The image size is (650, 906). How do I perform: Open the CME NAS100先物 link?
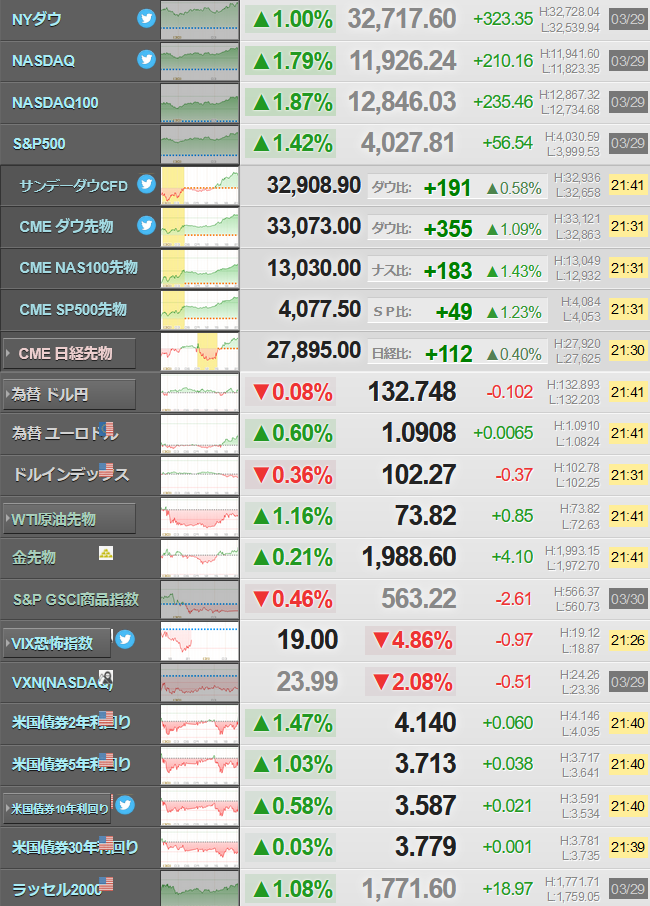pos(79,268)
